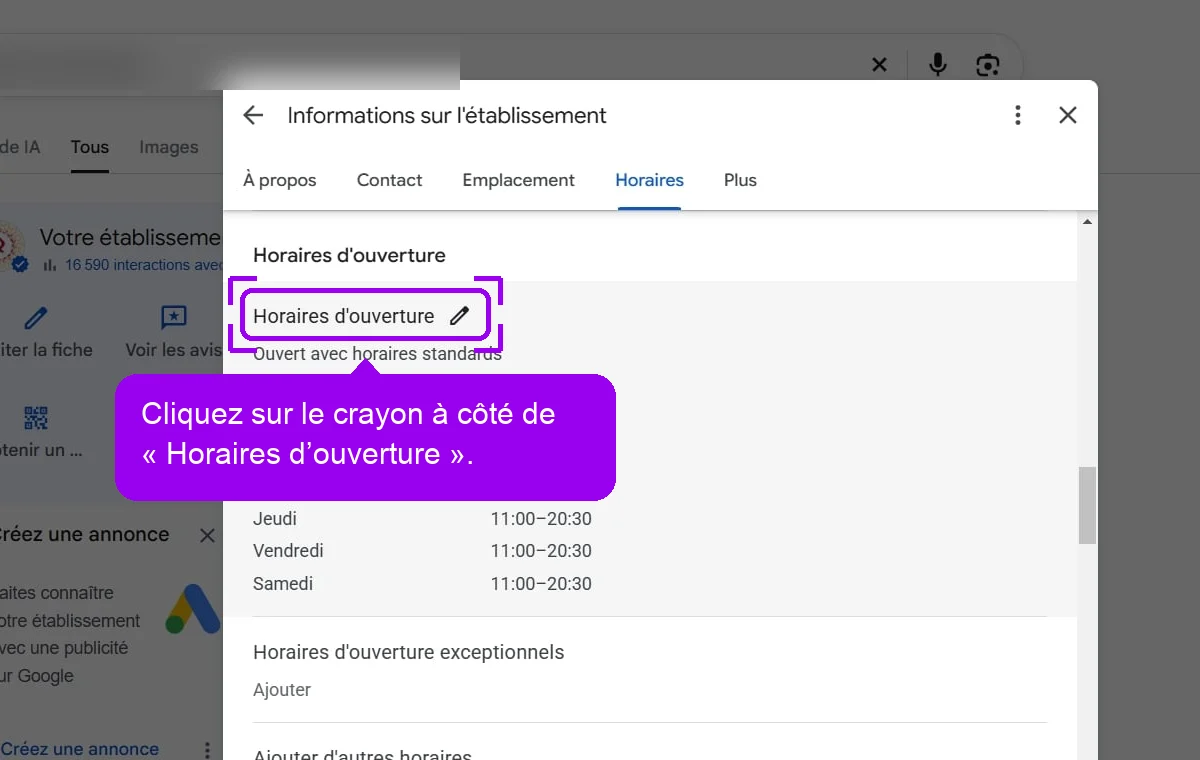1200x760 pixels.
Task: Click the Samedi 11:00–20:30 row
Action: 422,584
